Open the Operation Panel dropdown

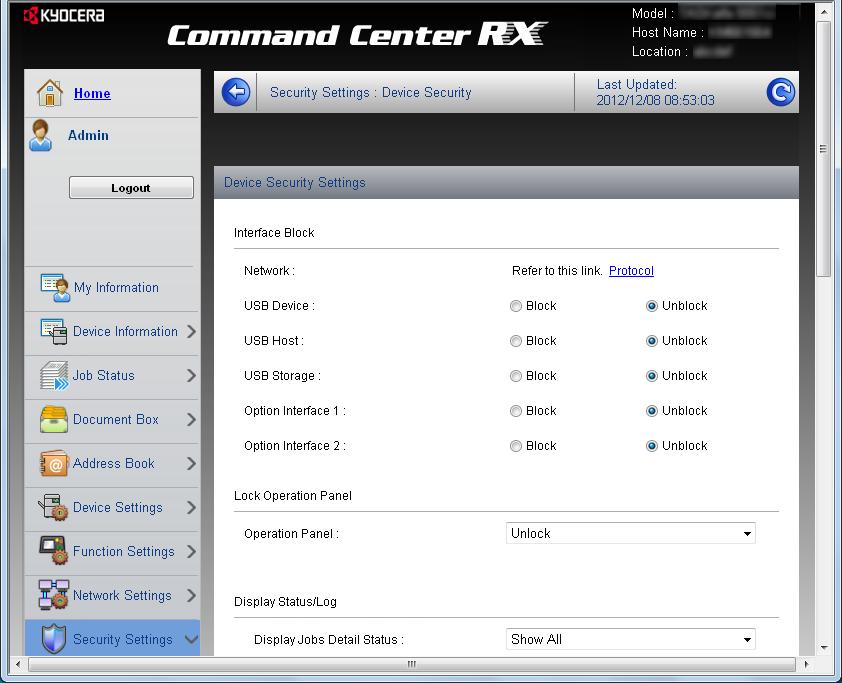630,533
